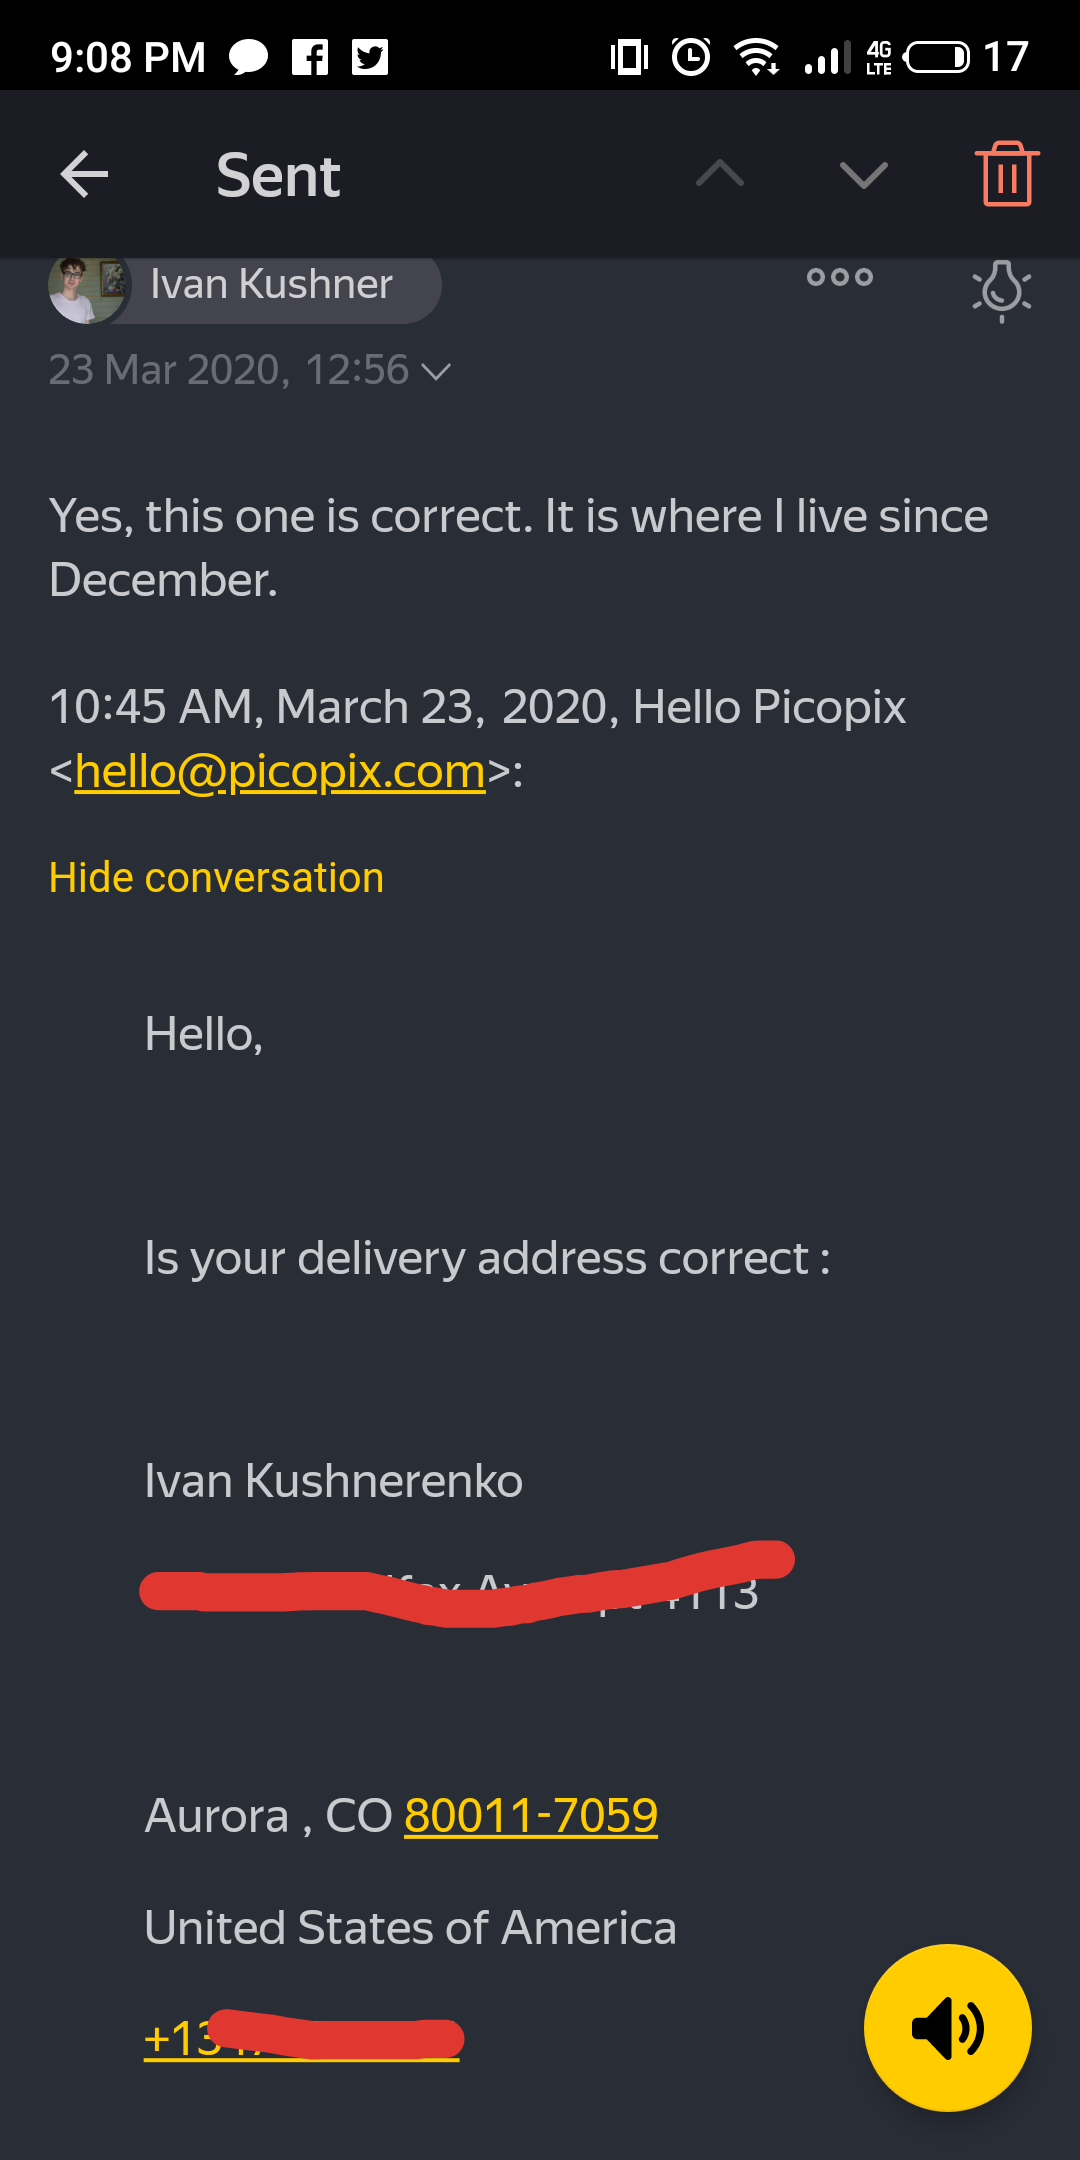The image size is (1080, 2160).
Task: Go back using the left arrow
Action: coord(84,175)
